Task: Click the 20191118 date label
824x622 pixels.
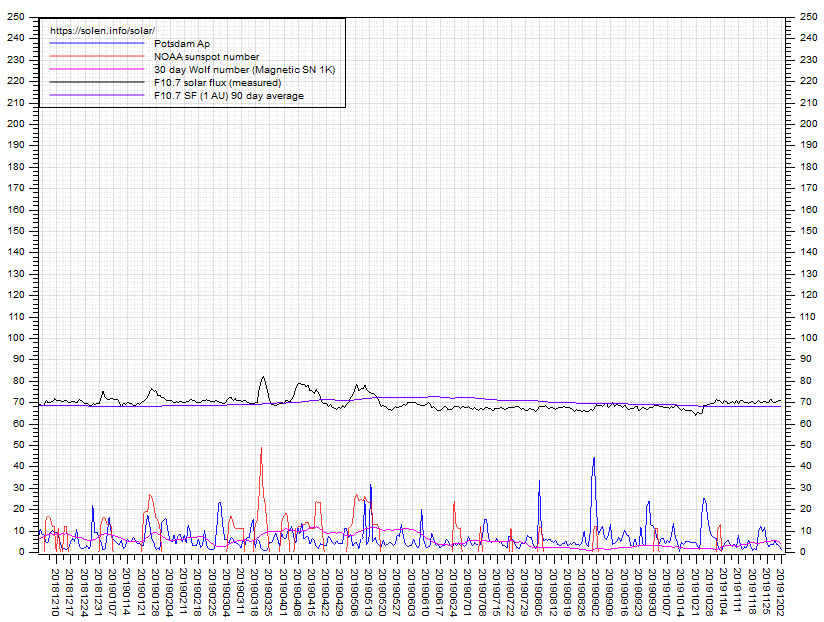Action: (x=753, y=592)
